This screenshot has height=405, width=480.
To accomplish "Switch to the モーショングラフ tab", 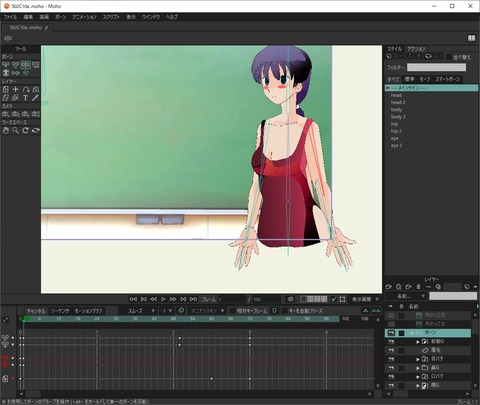I will click(88, 311).
